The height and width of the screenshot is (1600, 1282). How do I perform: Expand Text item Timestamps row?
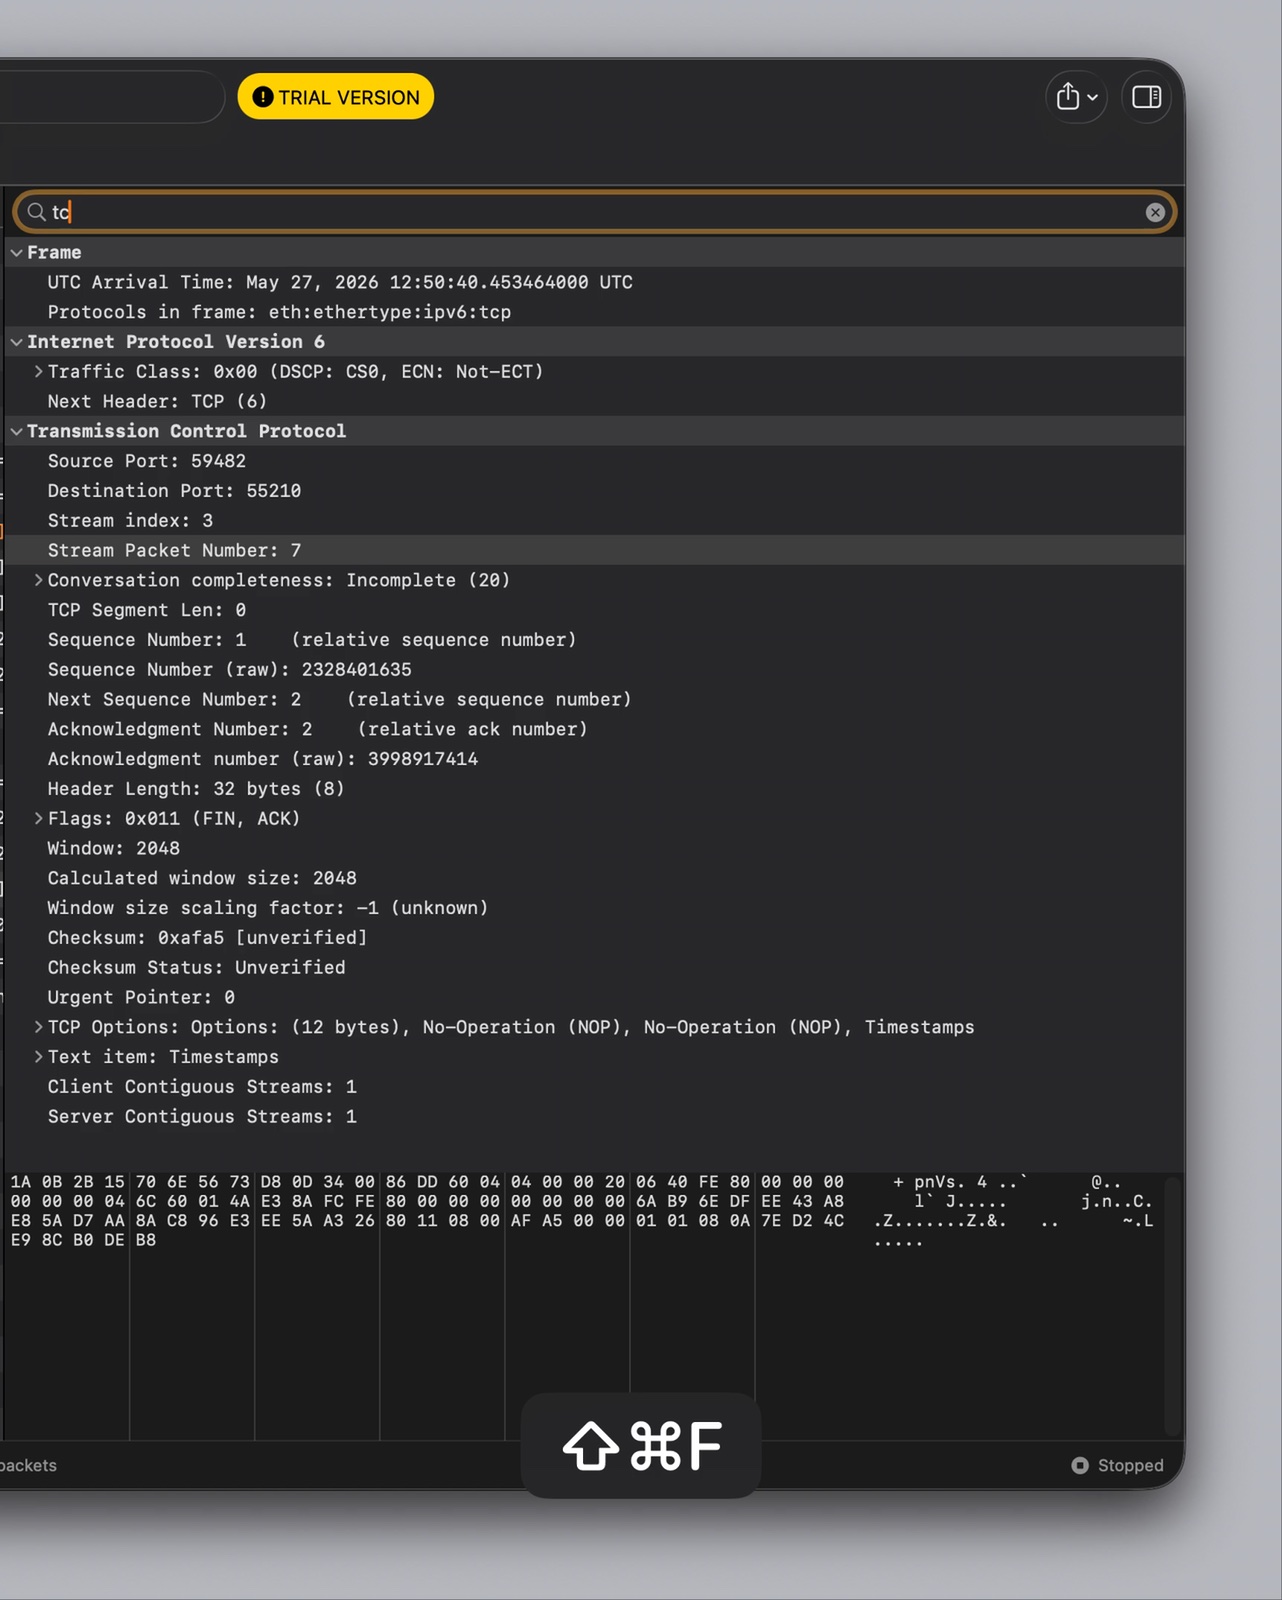tap(38, 1057)
